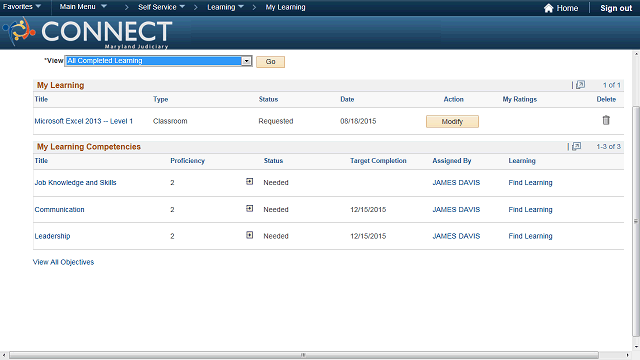Image resolution: width=640 pixels, height=360 pixels.
Task: Open Job Knowledge and Skills proficiency details
Action: [249, 182]
